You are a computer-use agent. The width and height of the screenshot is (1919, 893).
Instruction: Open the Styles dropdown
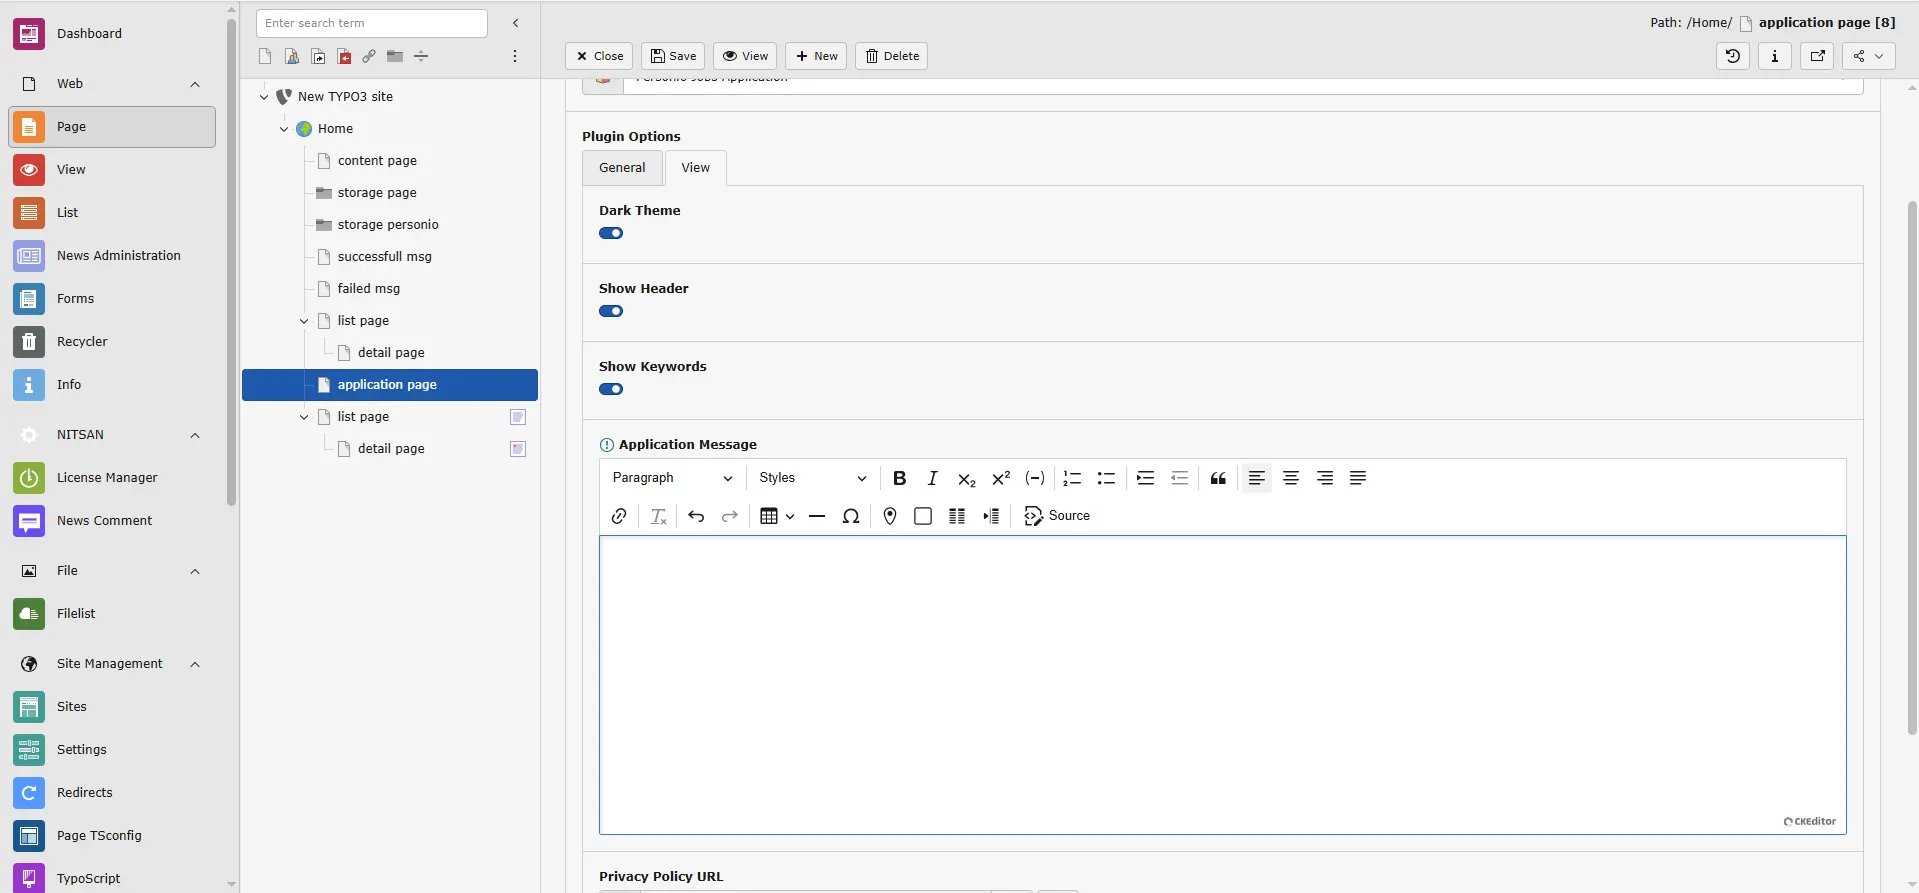(x=812, y=478)
